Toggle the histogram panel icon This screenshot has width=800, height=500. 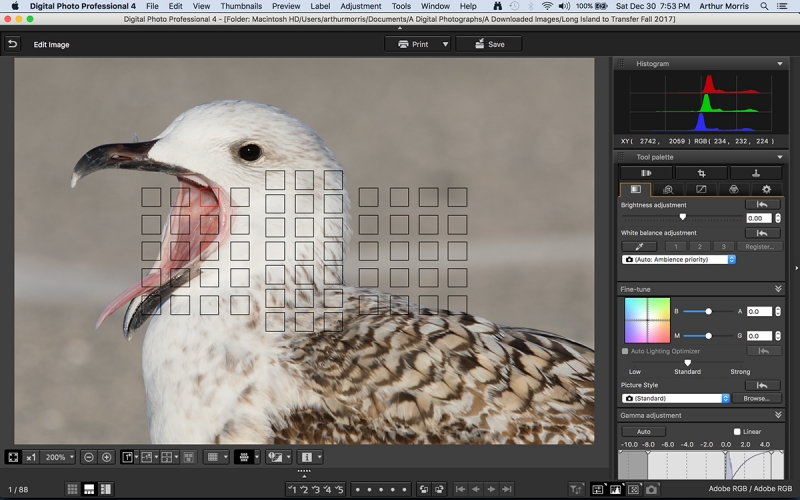tap(615, 489)
